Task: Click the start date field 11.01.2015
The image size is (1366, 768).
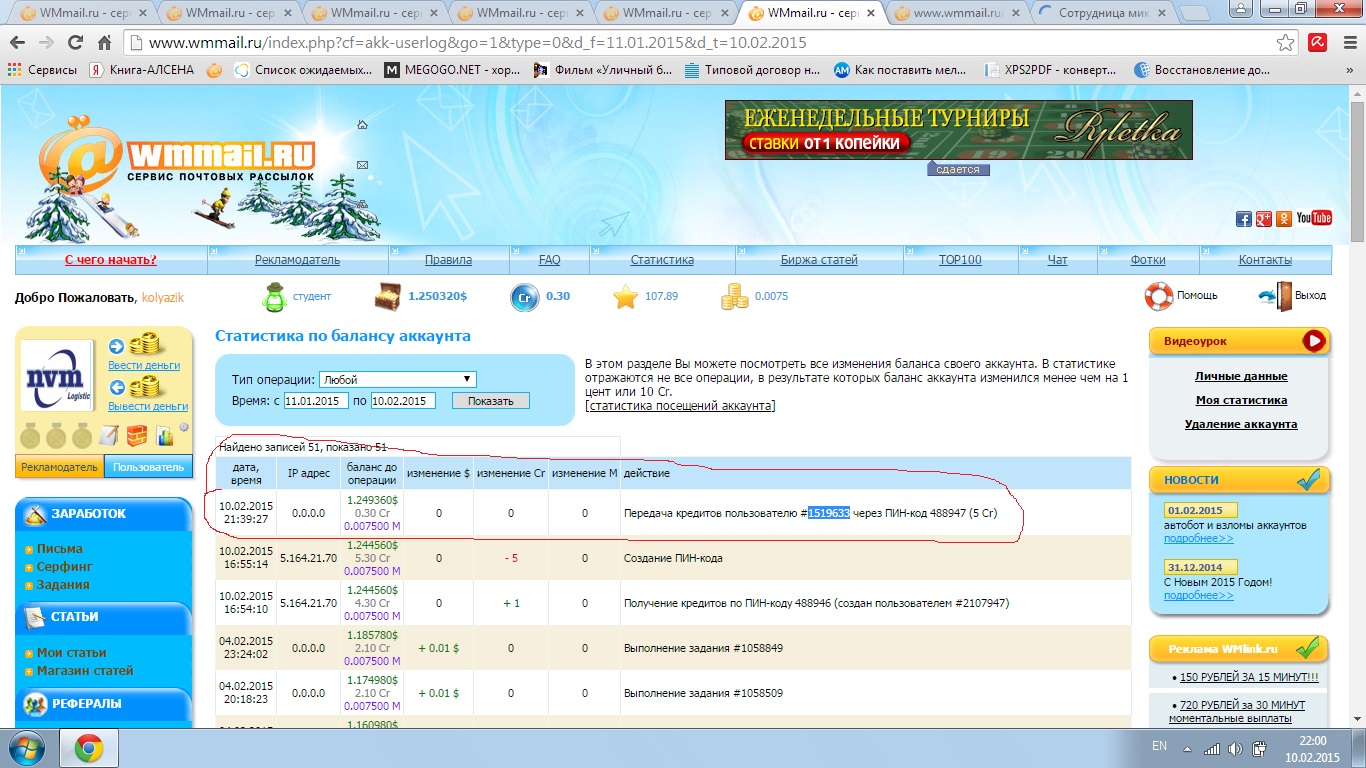Action: (316, 401)
